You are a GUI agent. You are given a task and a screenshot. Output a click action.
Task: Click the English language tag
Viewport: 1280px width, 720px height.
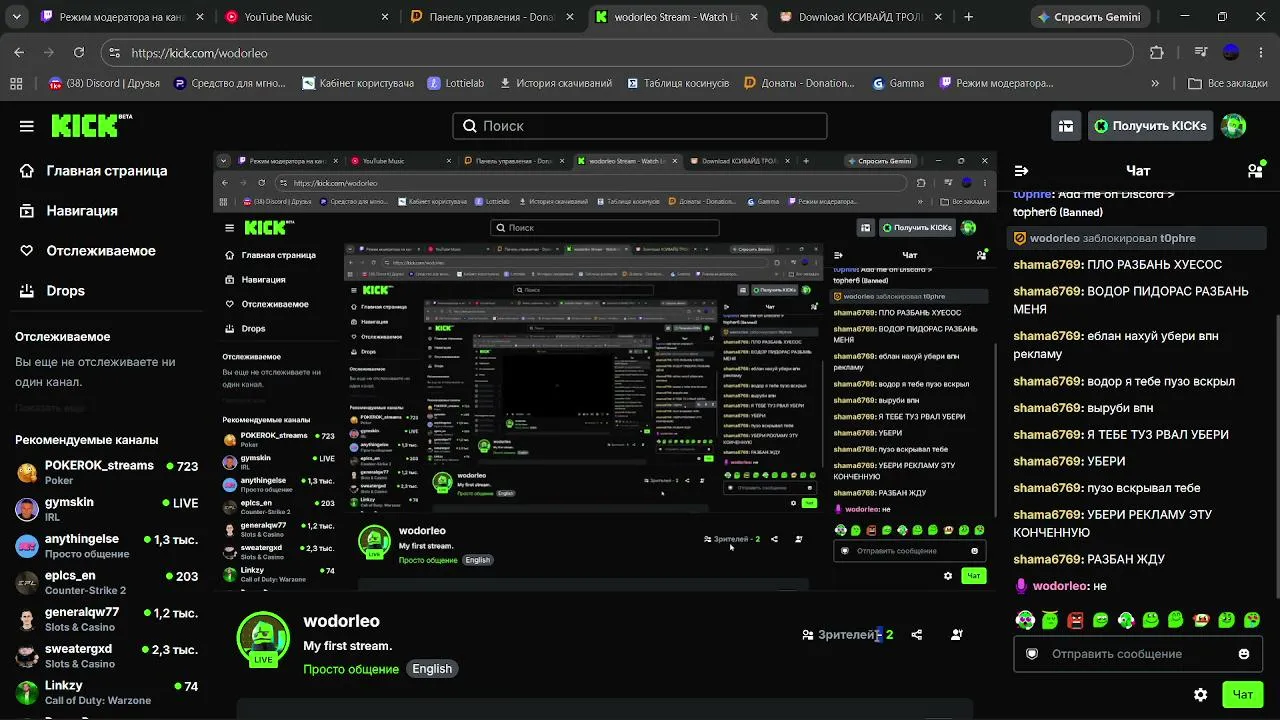coord(432,669)
